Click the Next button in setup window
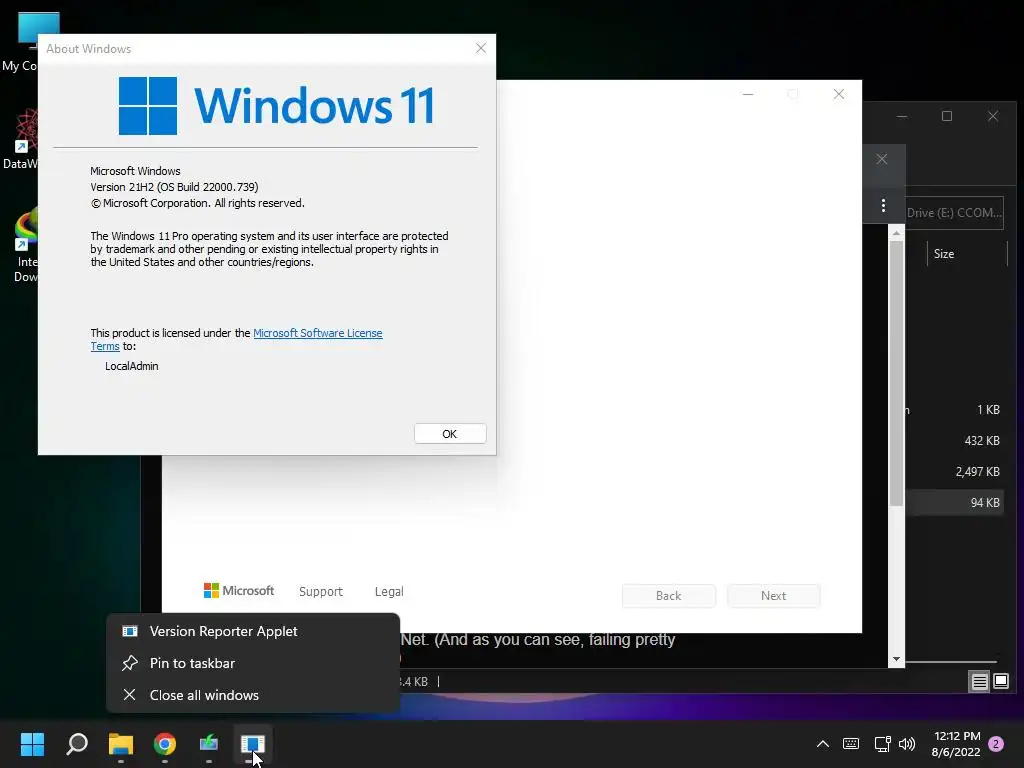This screenshot has width=1024, height=768. click(x=773, y=596)
